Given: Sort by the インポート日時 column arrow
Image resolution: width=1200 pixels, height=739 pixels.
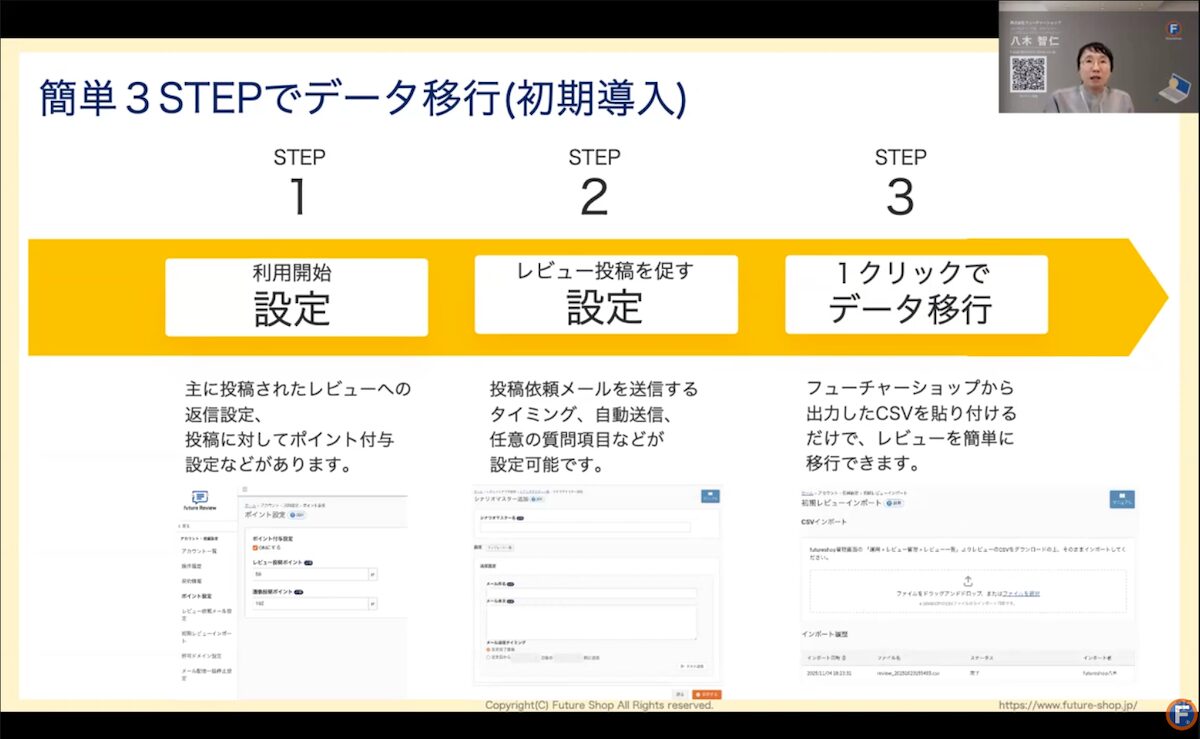Looking at the screenshot, I should coord(841,657).
